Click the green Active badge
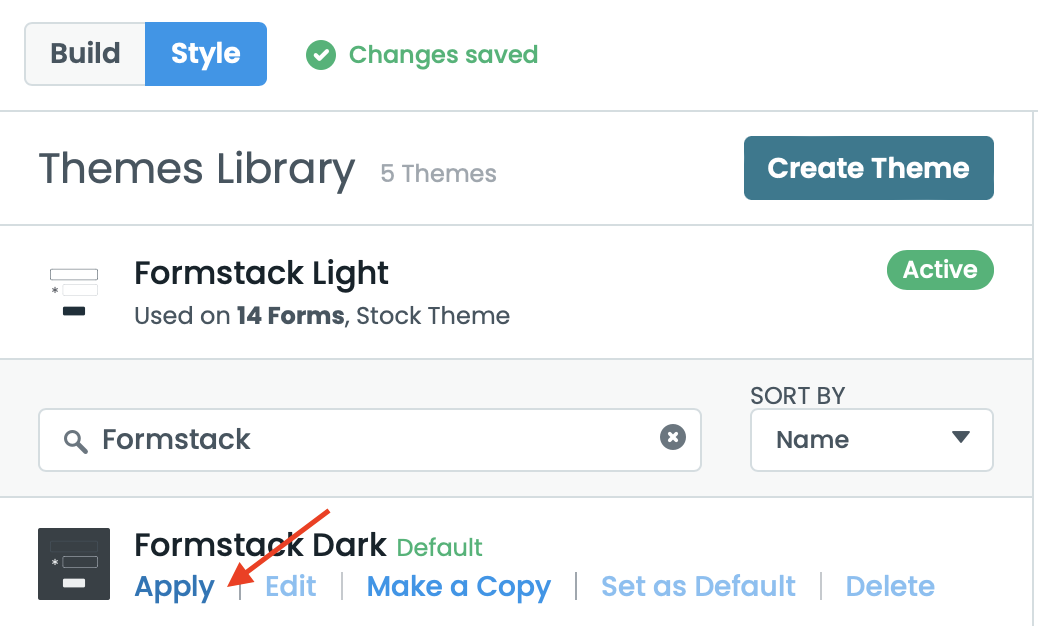The width and height of the screenshot is (1038, 626). [x=940, y=270]
